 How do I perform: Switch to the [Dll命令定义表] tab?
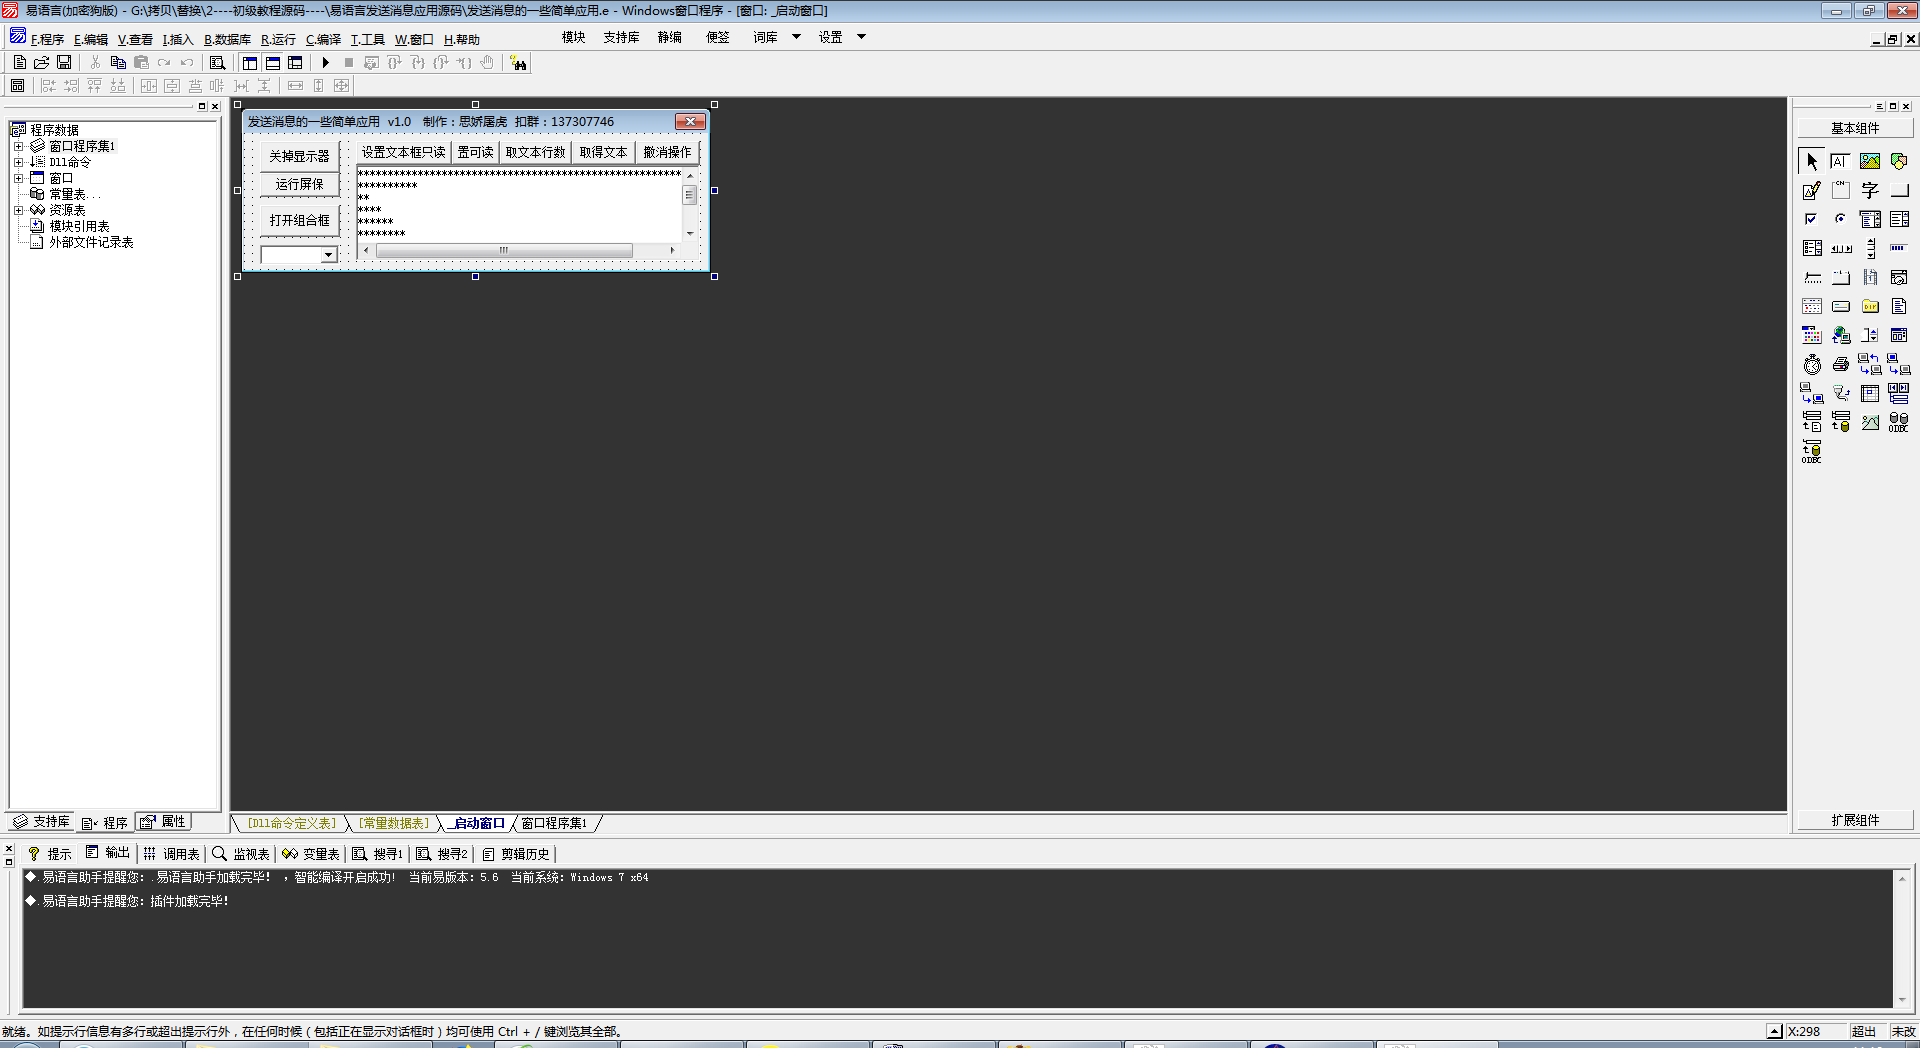(x=292, y=823)
